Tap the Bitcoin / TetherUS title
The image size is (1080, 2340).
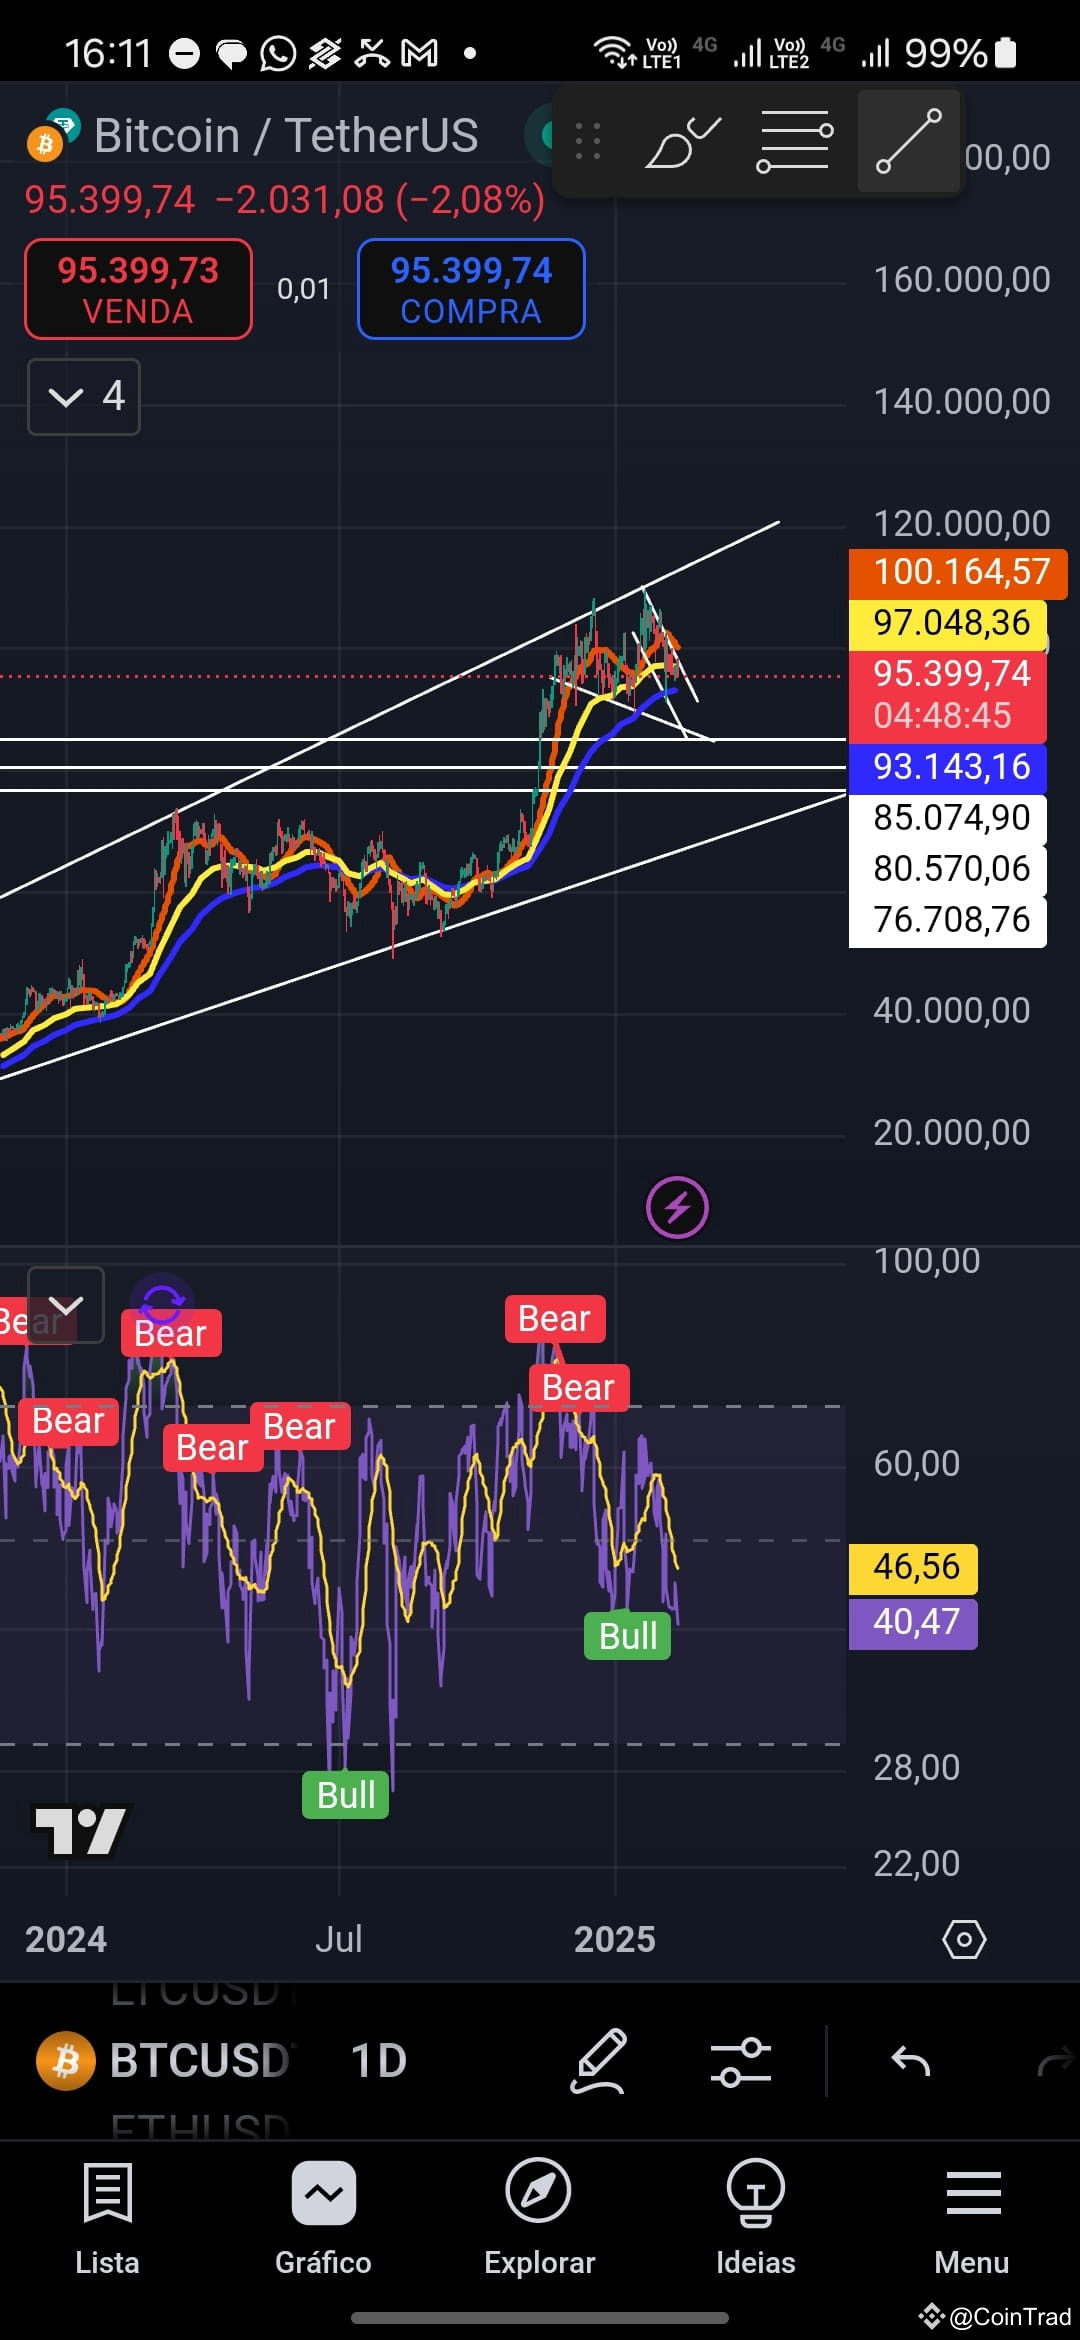tap(286, 135)
